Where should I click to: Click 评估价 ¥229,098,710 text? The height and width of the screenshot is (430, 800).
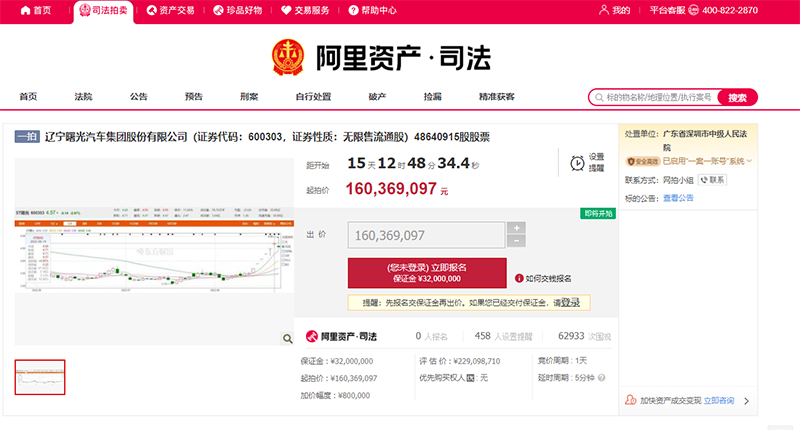click(460, 361)
